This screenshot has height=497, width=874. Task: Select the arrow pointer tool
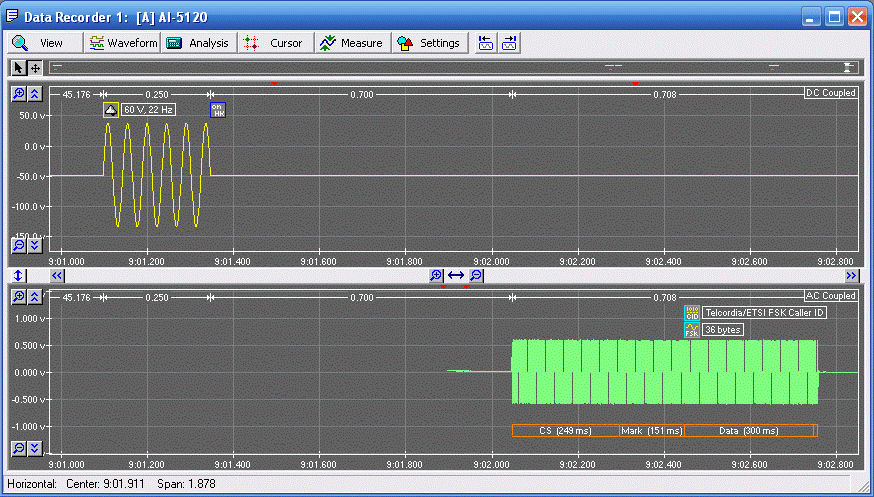pyautogui.click(x=19, y=68)
